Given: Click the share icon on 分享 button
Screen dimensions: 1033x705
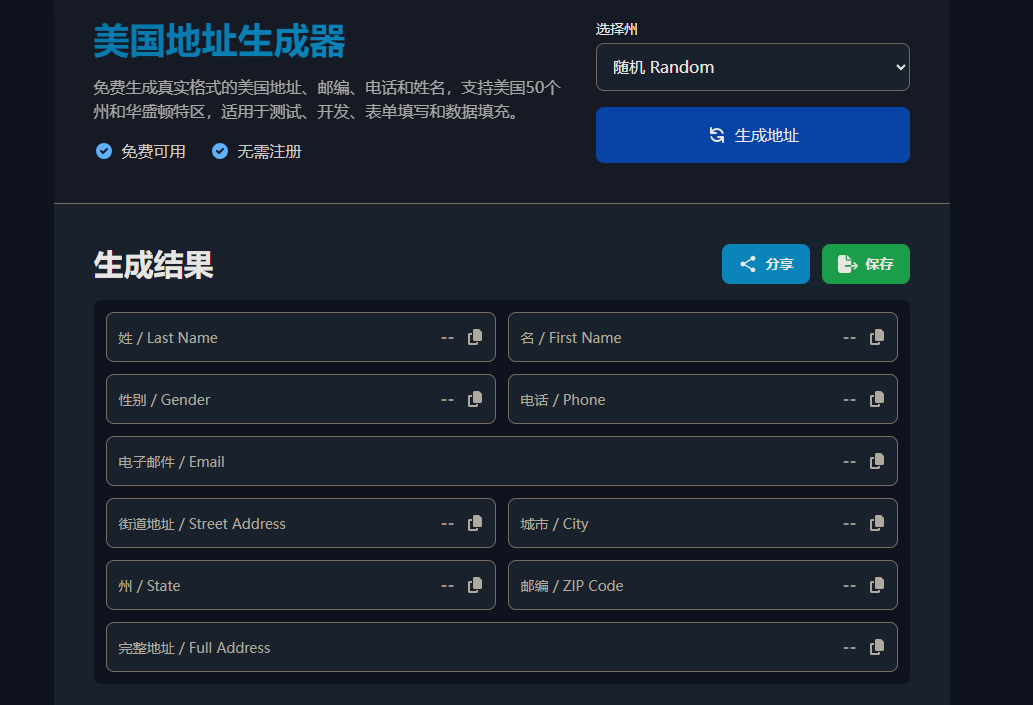Looking at the screenshot, I should click(x=748, y=264).
